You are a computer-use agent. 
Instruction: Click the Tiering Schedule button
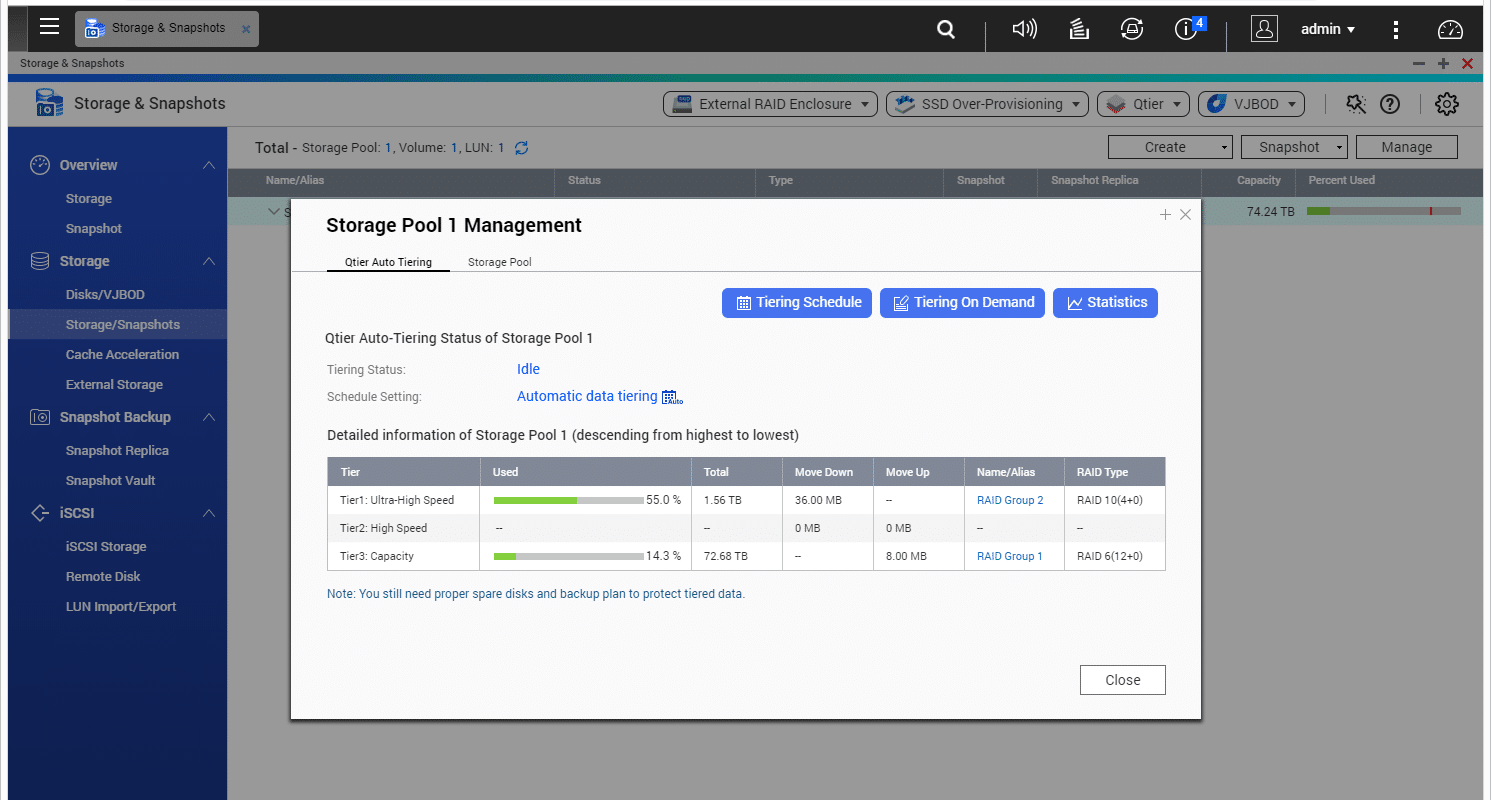797,303
